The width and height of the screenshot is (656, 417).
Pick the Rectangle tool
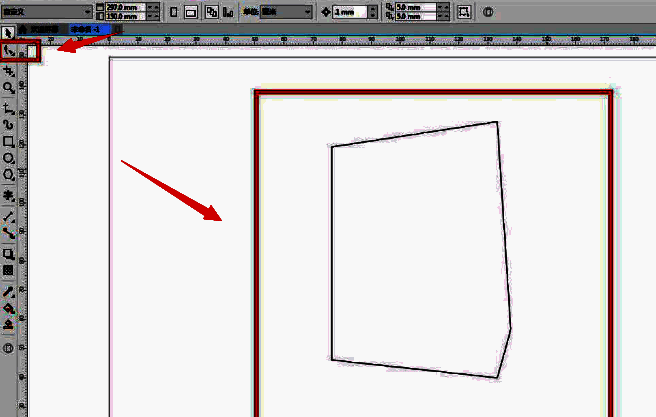[9, 141]
